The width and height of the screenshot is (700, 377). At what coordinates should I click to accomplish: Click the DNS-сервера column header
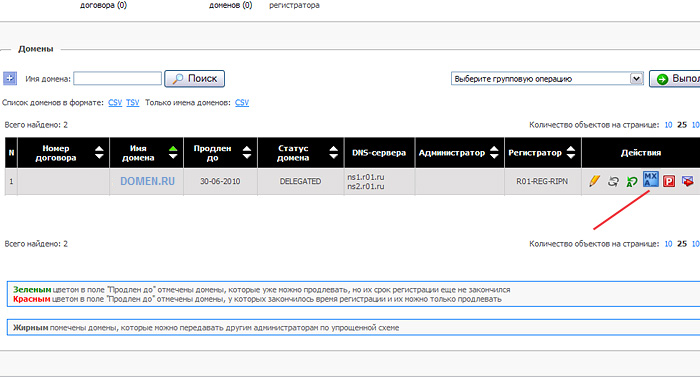pos(379,153)
